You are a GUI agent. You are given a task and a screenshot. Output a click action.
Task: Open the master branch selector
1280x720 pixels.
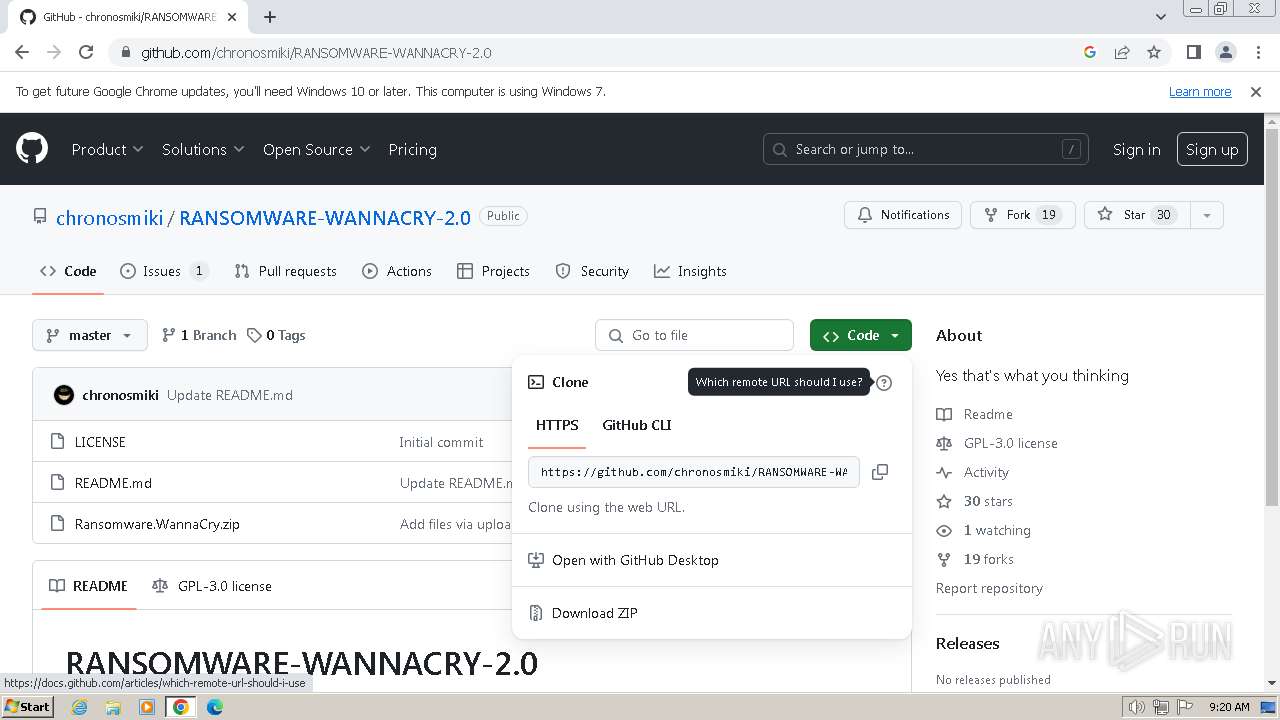pos(90,335)
